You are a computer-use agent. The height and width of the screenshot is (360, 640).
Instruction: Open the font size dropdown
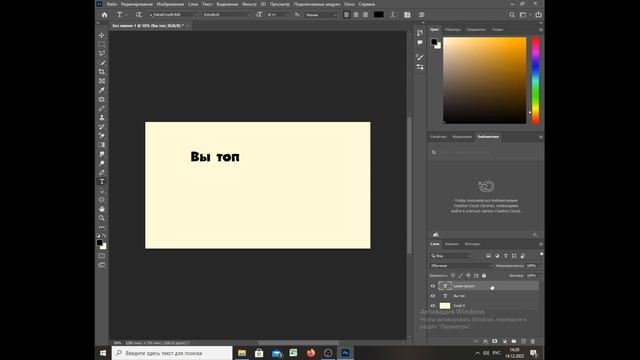point(278,15)
